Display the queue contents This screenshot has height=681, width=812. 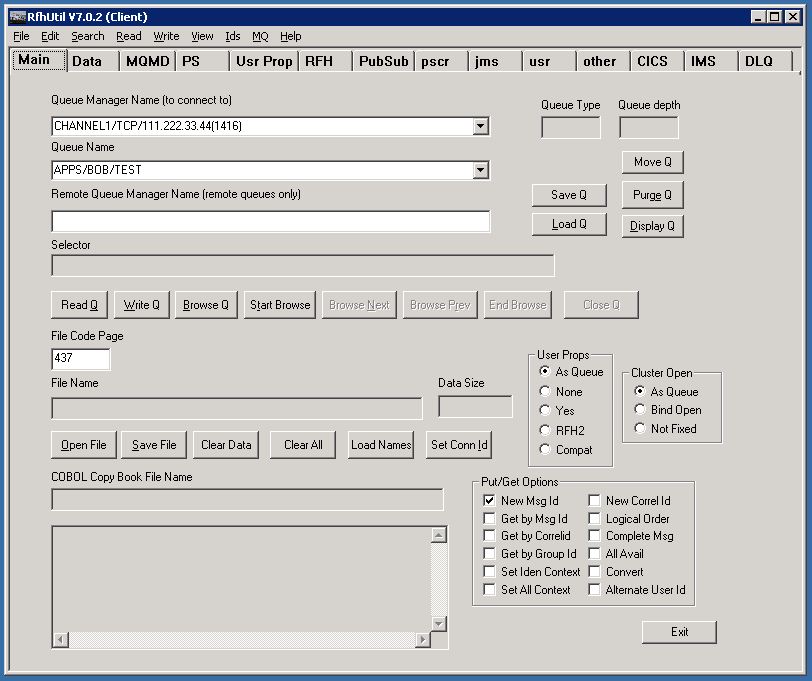652,225
